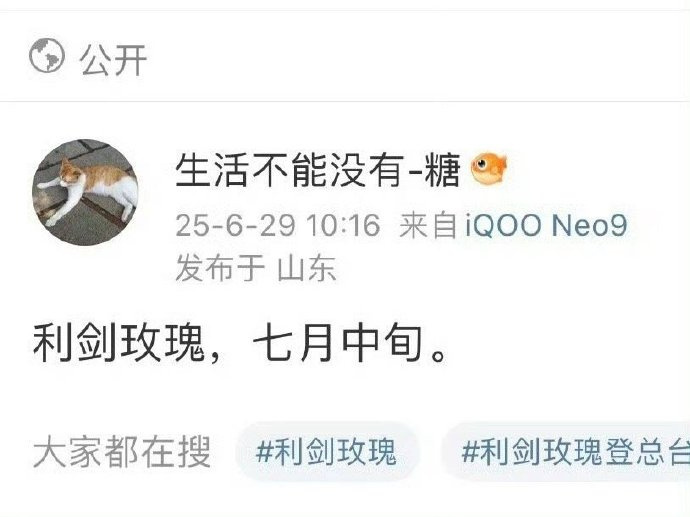Select the 25-6-29 post date

coord(235,225)
